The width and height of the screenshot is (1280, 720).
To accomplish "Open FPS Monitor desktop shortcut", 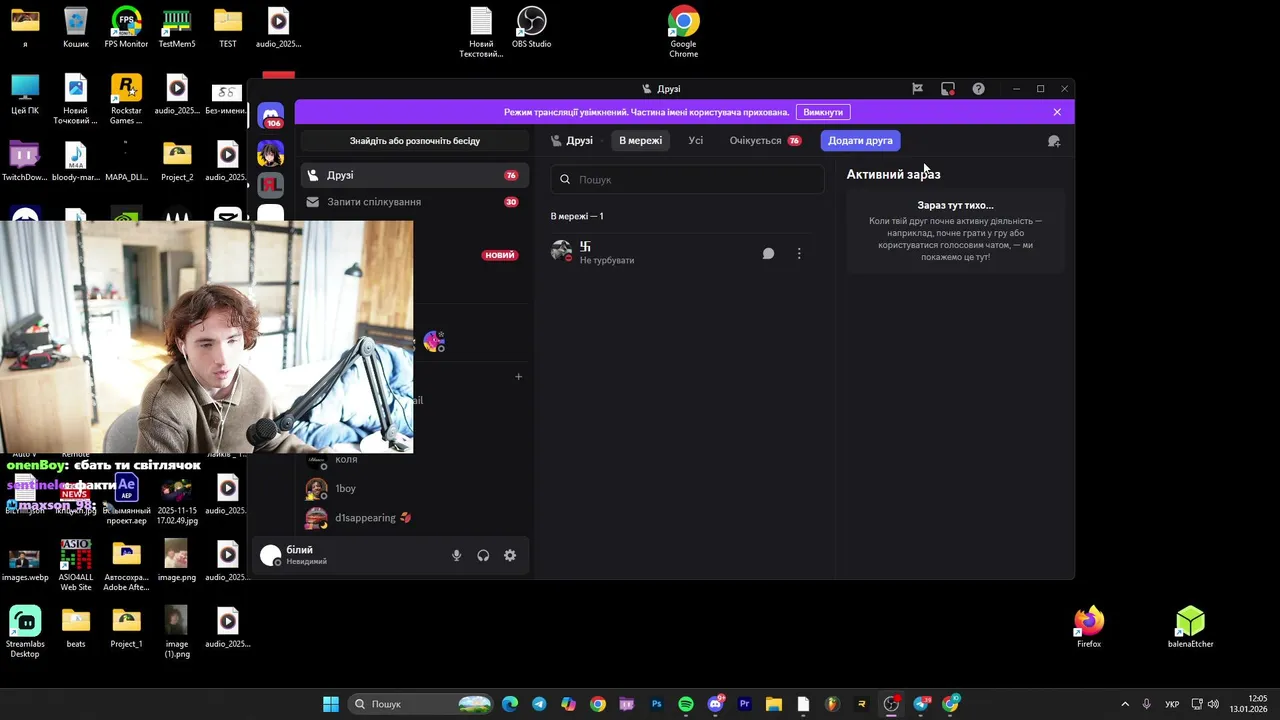I will (x=126, y=28).
